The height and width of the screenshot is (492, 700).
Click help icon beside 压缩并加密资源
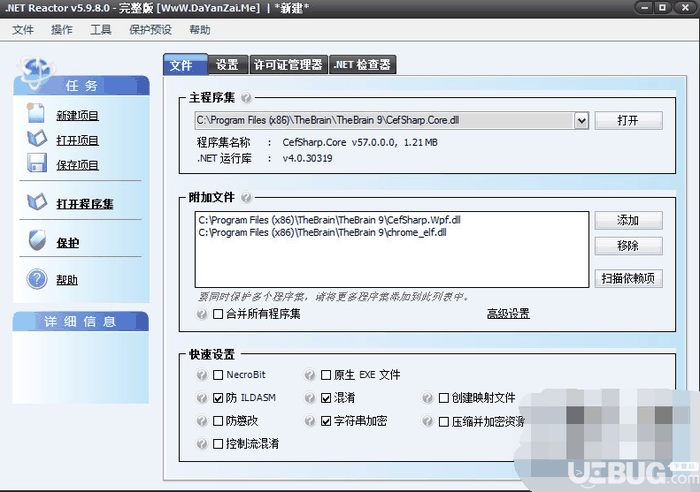click(428, 421)
